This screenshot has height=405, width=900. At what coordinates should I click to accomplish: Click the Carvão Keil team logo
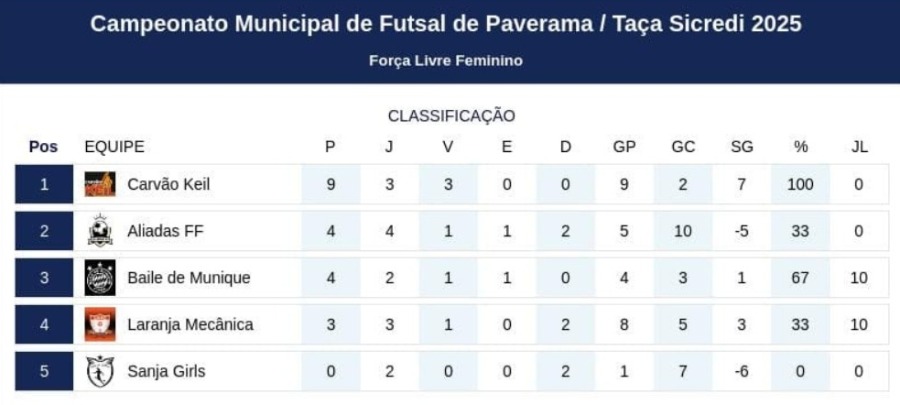click(100, 184)
